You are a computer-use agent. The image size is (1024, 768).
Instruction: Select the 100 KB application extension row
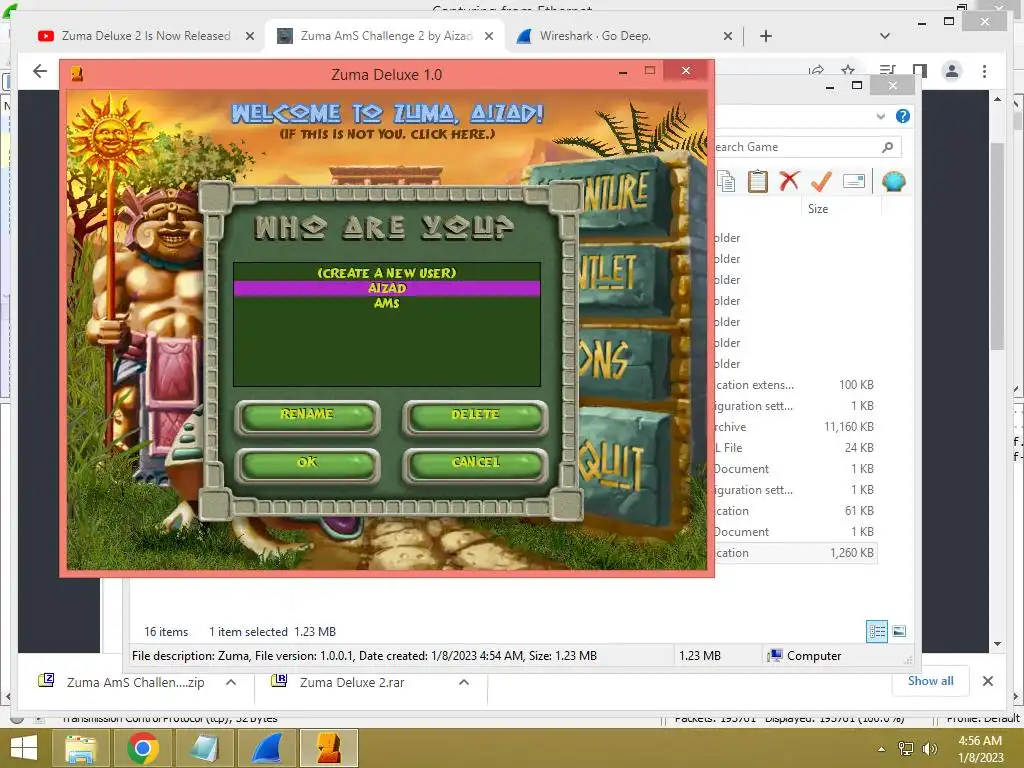(x=795, y=385)
